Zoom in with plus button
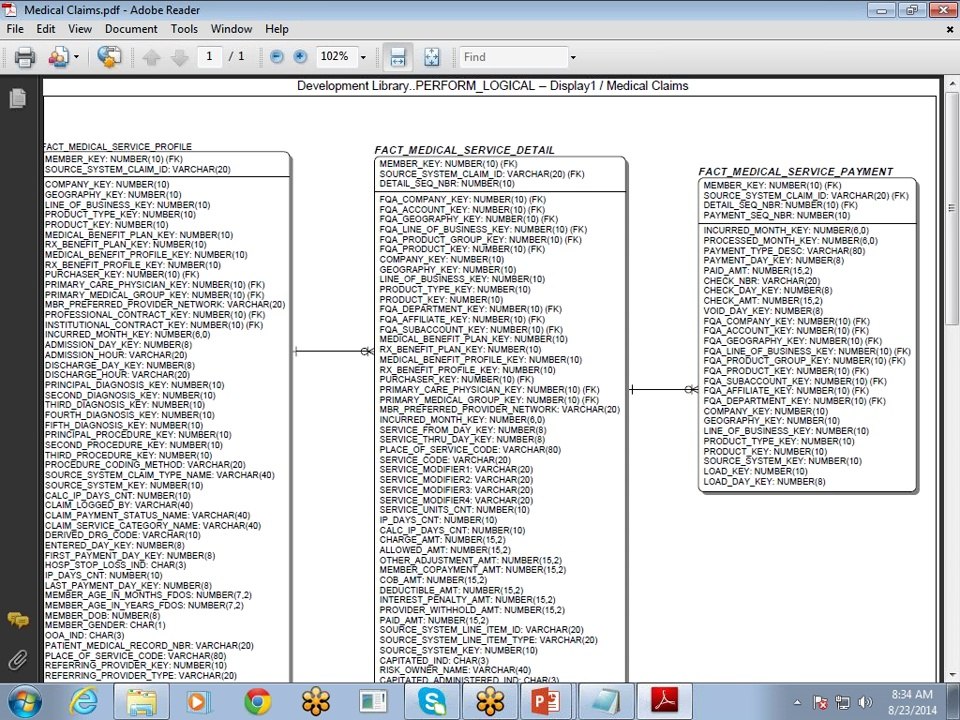This screenshot has height=720, width=960. tap(300, 57)
